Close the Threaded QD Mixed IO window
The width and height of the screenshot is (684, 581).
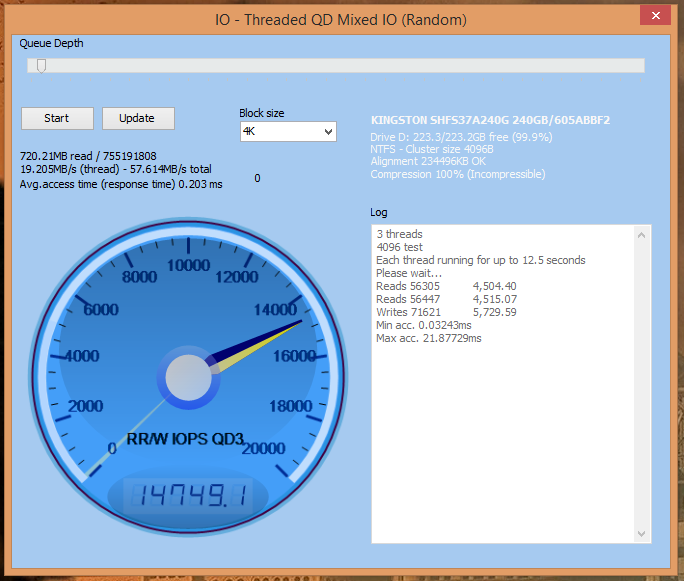click(x=655, y=16)
